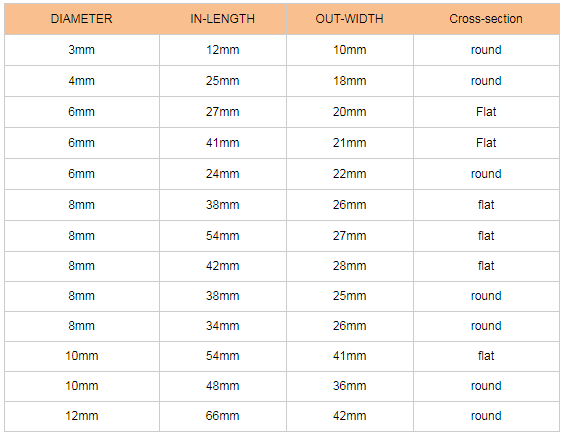The height and width of the screenshot is (435, 564).
Task: Click the 42mm in-length cell
Action: click(x=223, y=266)
